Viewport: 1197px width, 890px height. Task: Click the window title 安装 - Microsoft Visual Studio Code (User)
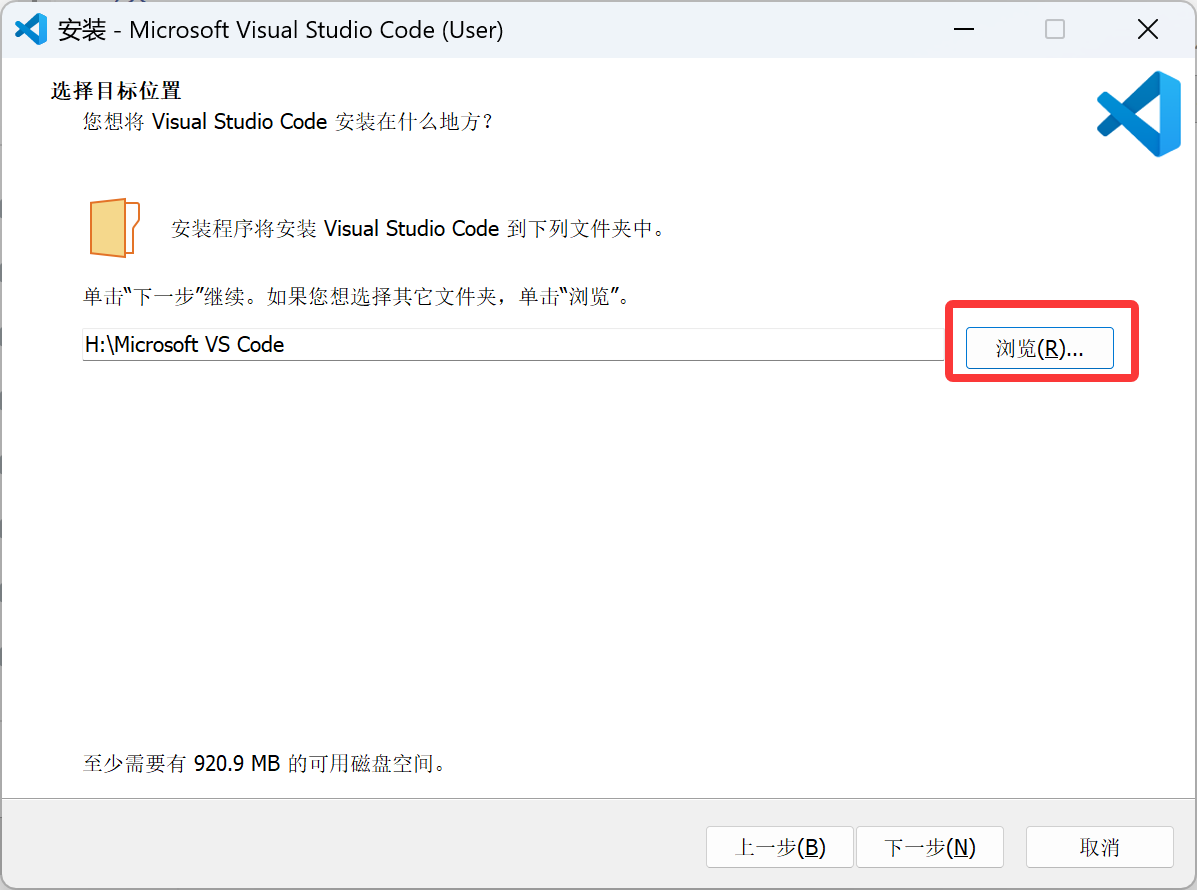(280, 30)
